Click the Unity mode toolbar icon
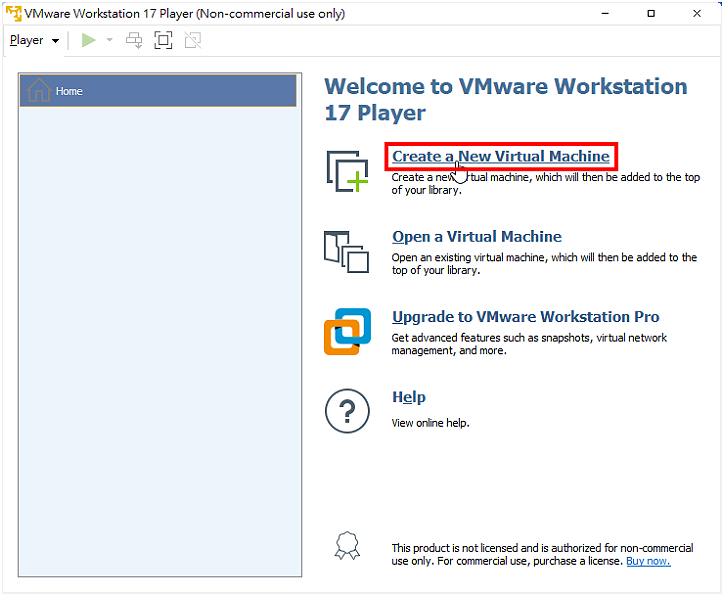This screenshot has height=596, width=724. [193, 40]
